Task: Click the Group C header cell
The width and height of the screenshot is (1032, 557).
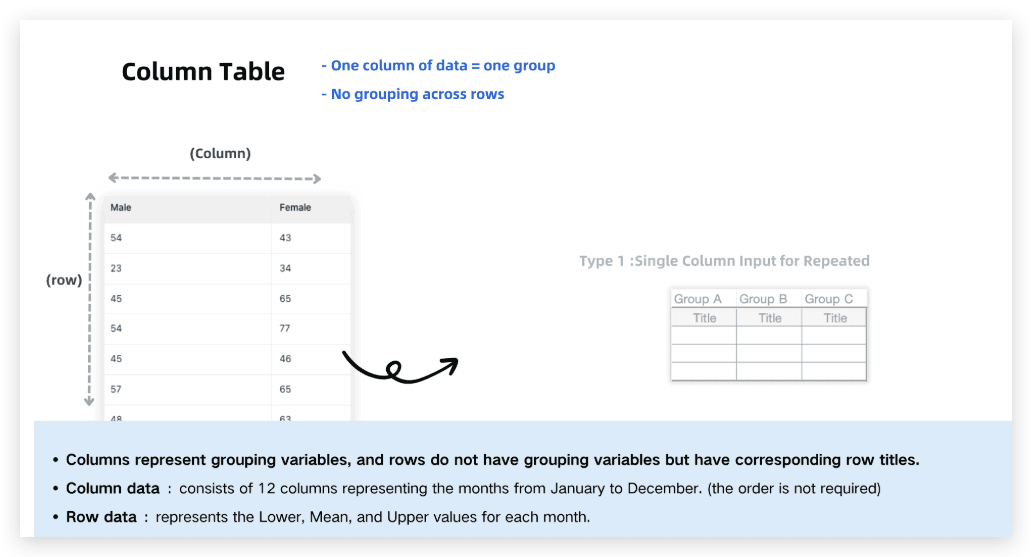Action: point(834,299)
